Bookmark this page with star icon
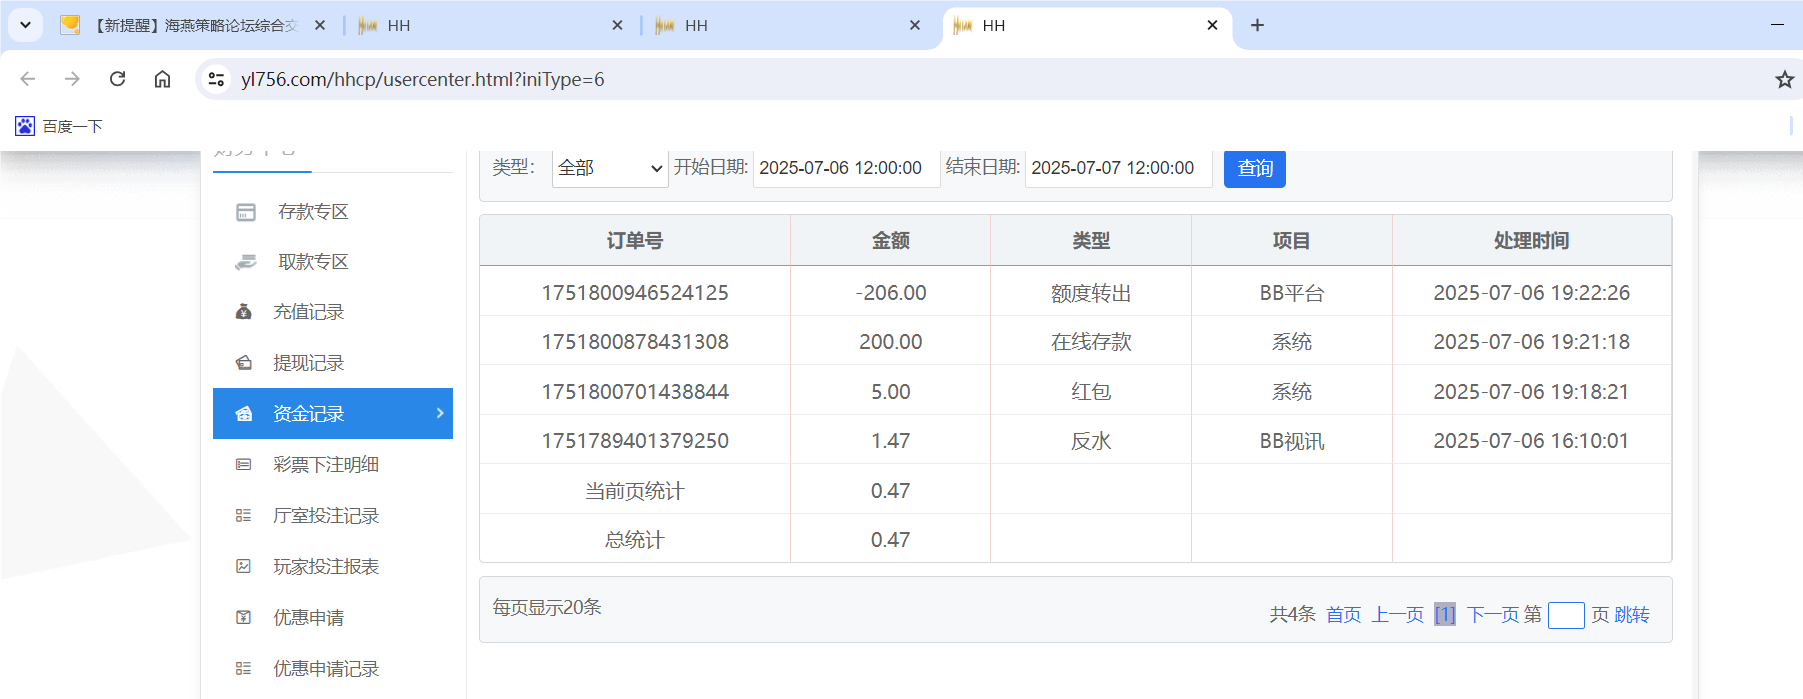1803x699 pixels. (x=1784, y=79)
